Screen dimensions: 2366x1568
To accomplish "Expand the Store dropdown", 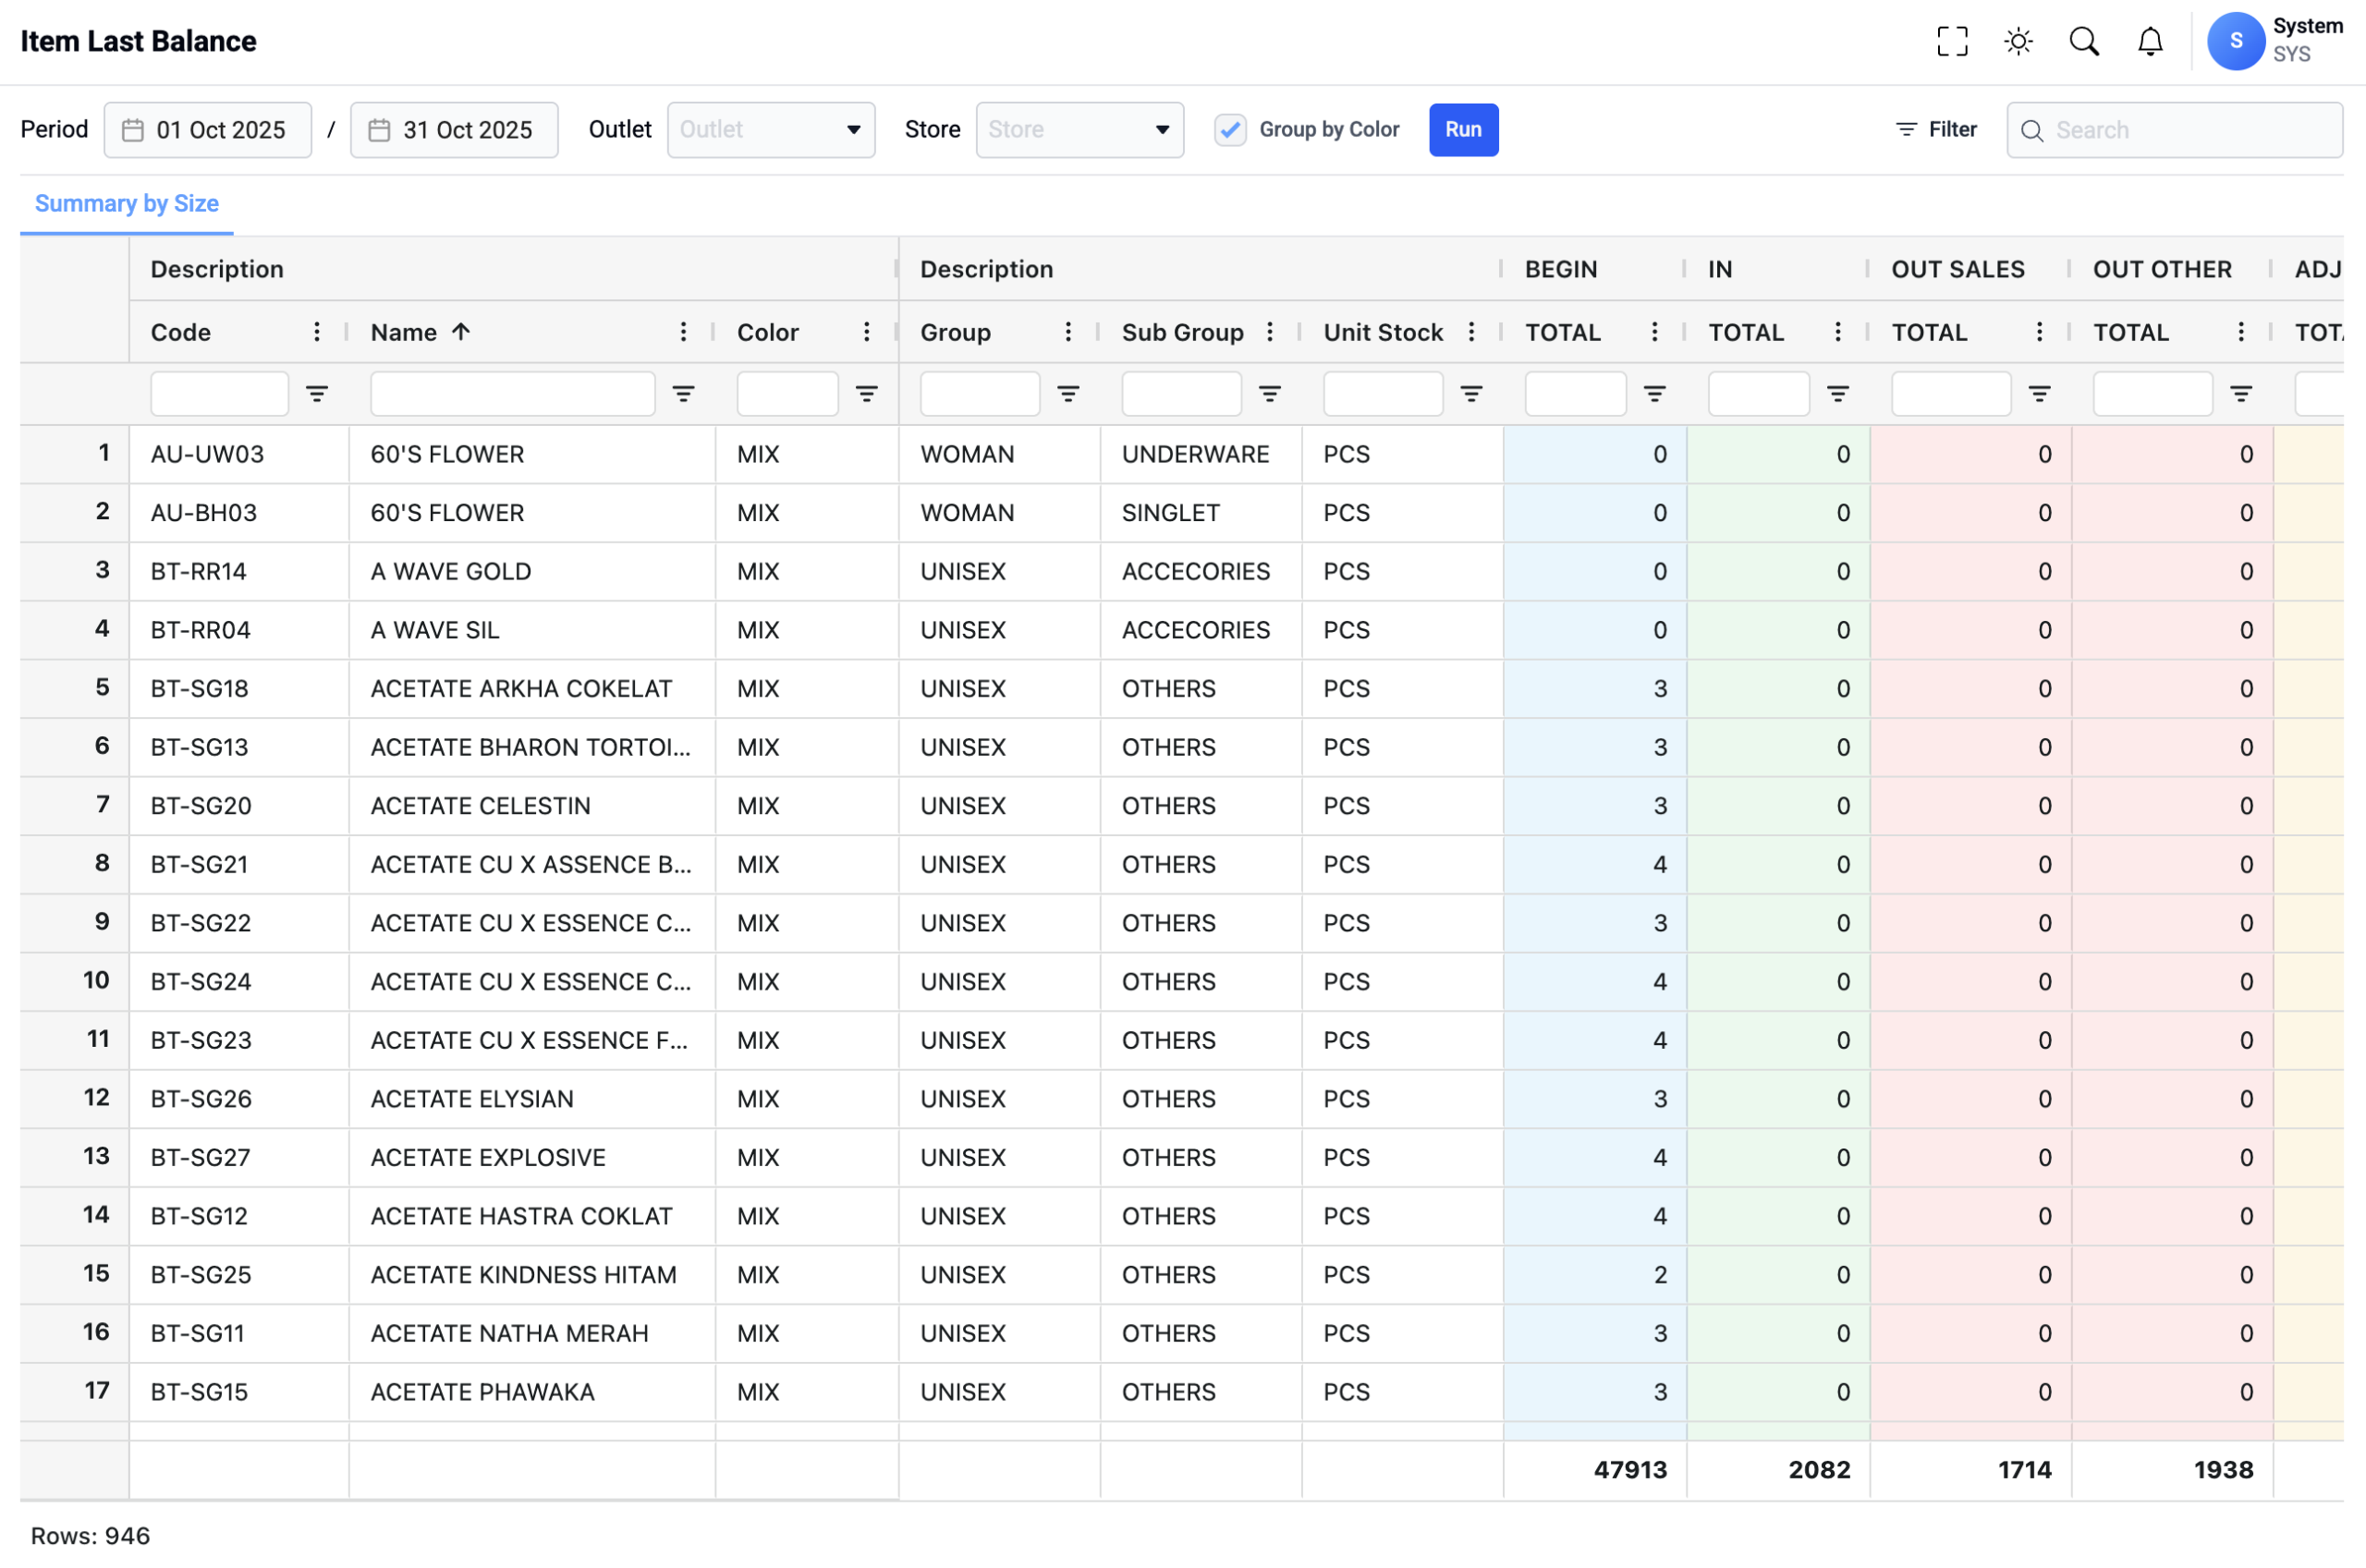I will (1079, 130).
